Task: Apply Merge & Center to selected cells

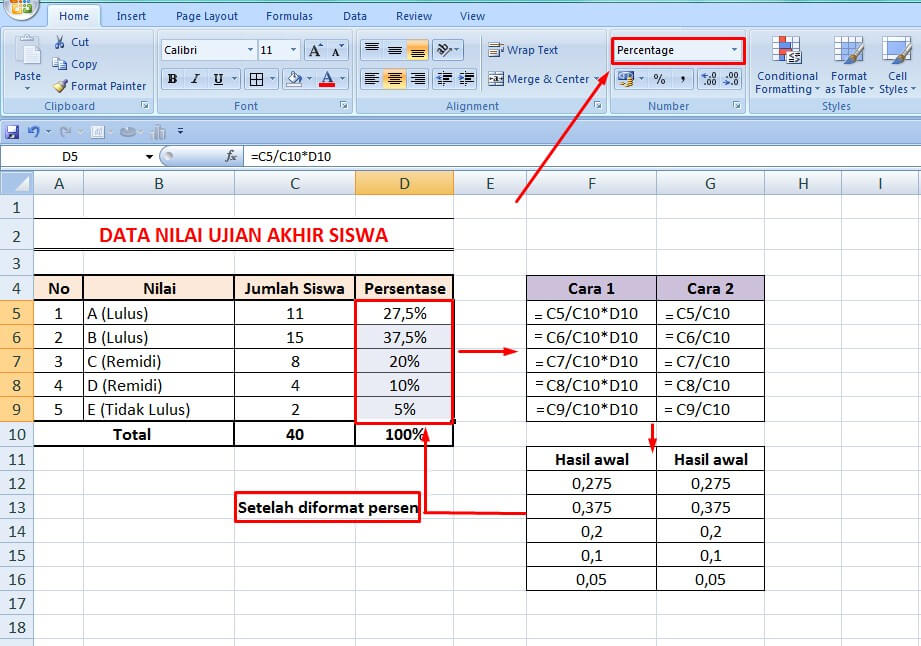Action: (541, 78)
